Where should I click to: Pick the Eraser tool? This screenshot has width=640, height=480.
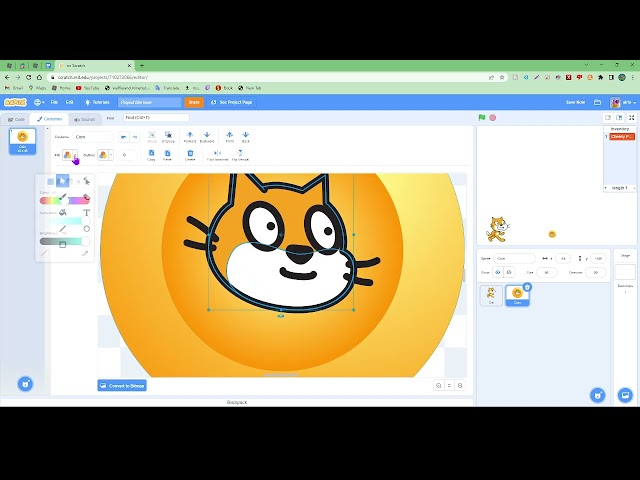coord(87,197)
